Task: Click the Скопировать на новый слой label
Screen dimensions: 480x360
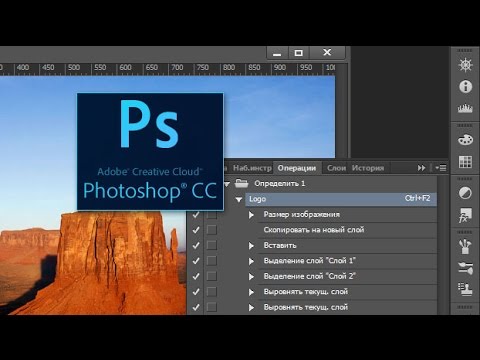Action: coord(314,230)
